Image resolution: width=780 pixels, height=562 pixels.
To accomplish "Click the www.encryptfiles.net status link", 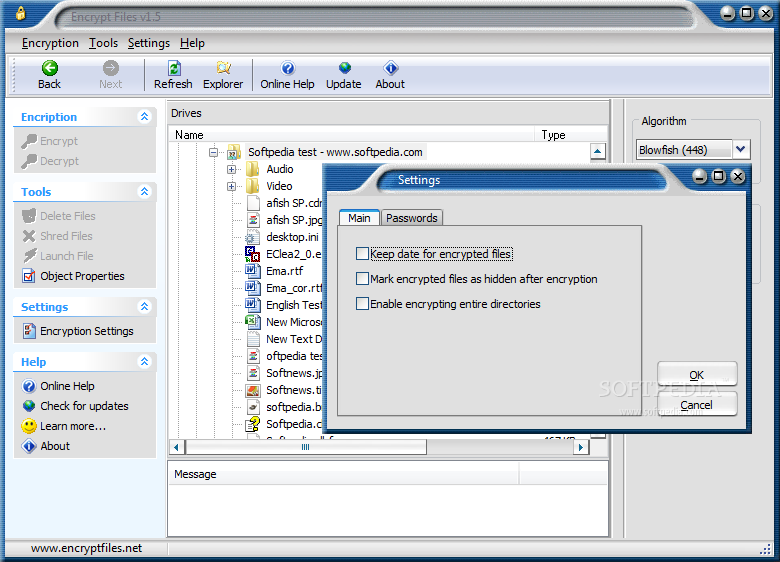I will 87,548.
